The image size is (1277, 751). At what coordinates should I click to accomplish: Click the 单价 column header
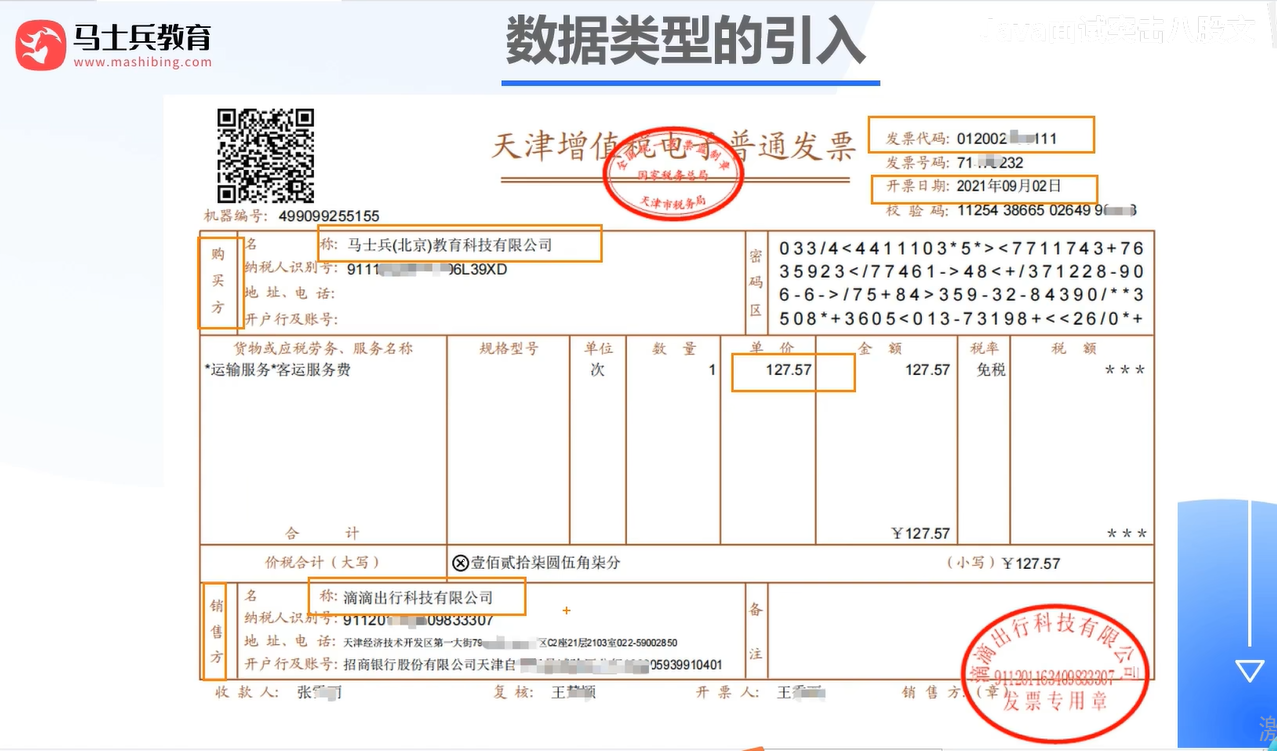(771, 348)
